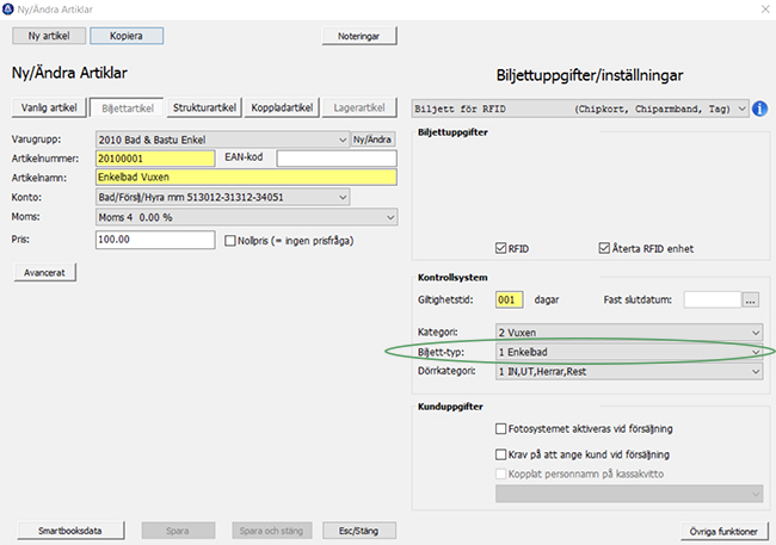This screenshot has height=545, width=776.
Task: Open the Konto dropdown
Action: (222, 197)
